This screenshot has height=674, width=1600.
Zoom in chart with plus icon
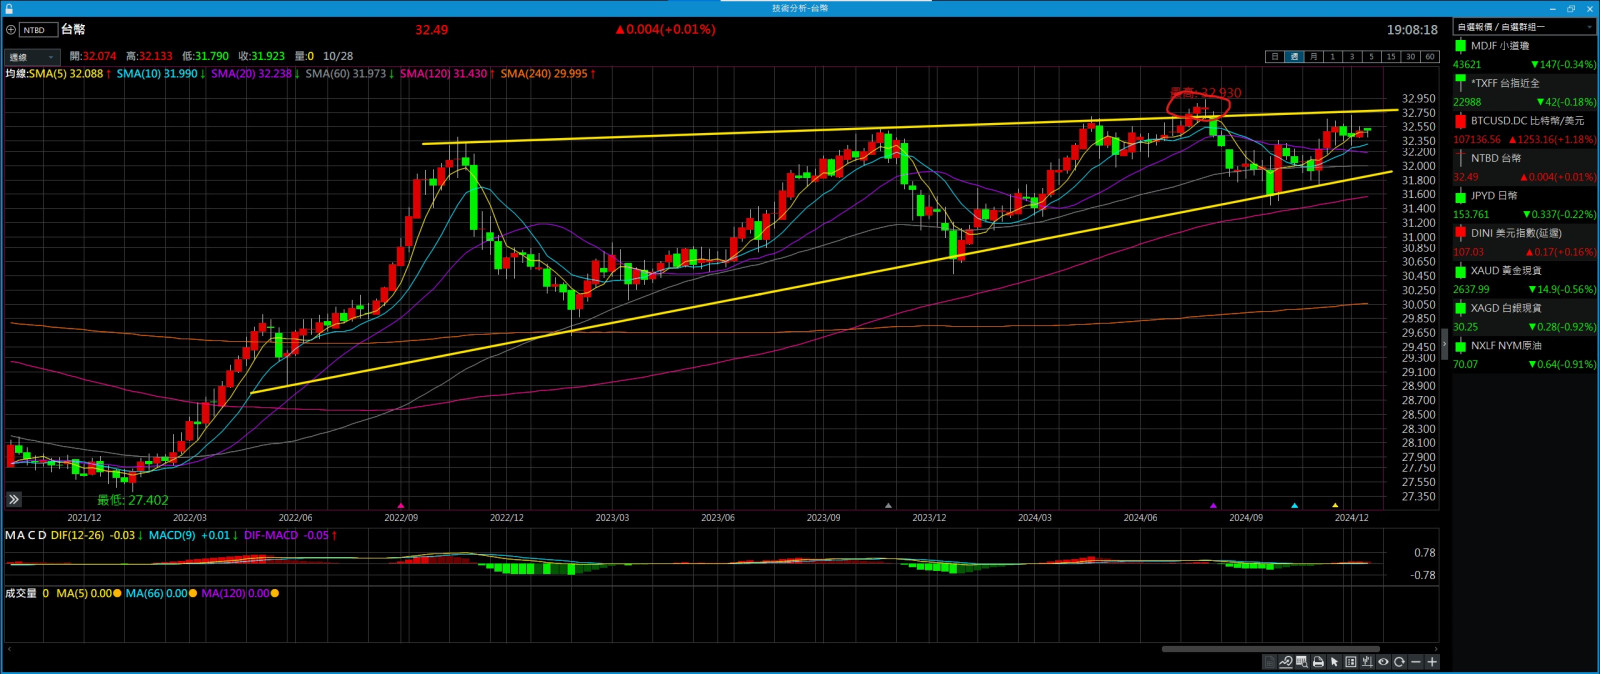coord(1432,662)
